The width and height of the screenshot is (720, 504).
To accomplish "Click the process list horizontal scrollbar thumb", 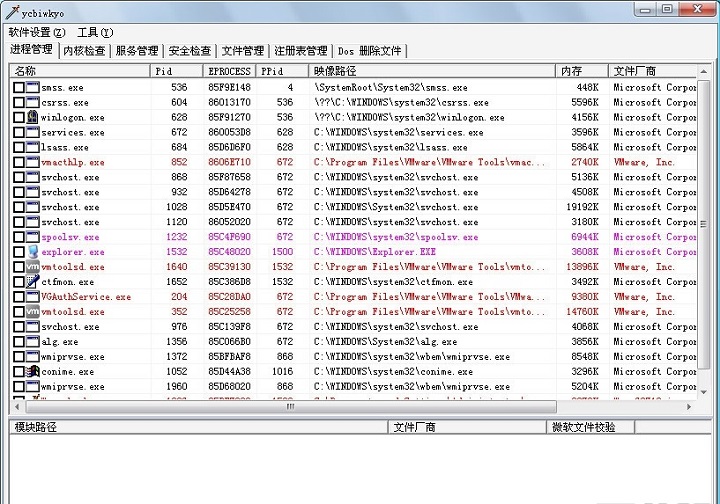I will 291,407.
